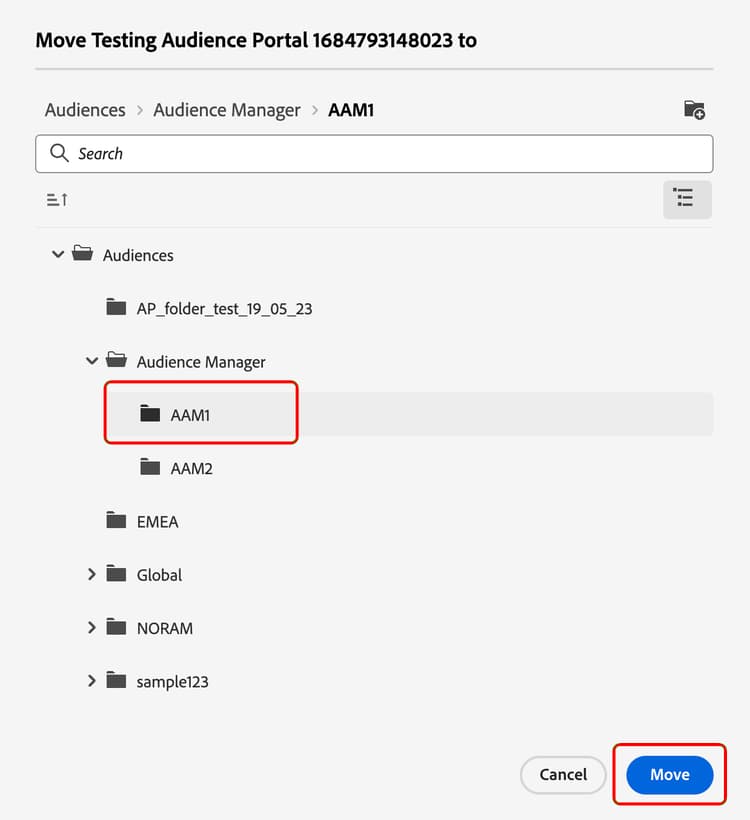Select the AP_folder_test_19_05_23 folder icon
The height and width of the screenshot is (820, 750).
tap(116, 307)
